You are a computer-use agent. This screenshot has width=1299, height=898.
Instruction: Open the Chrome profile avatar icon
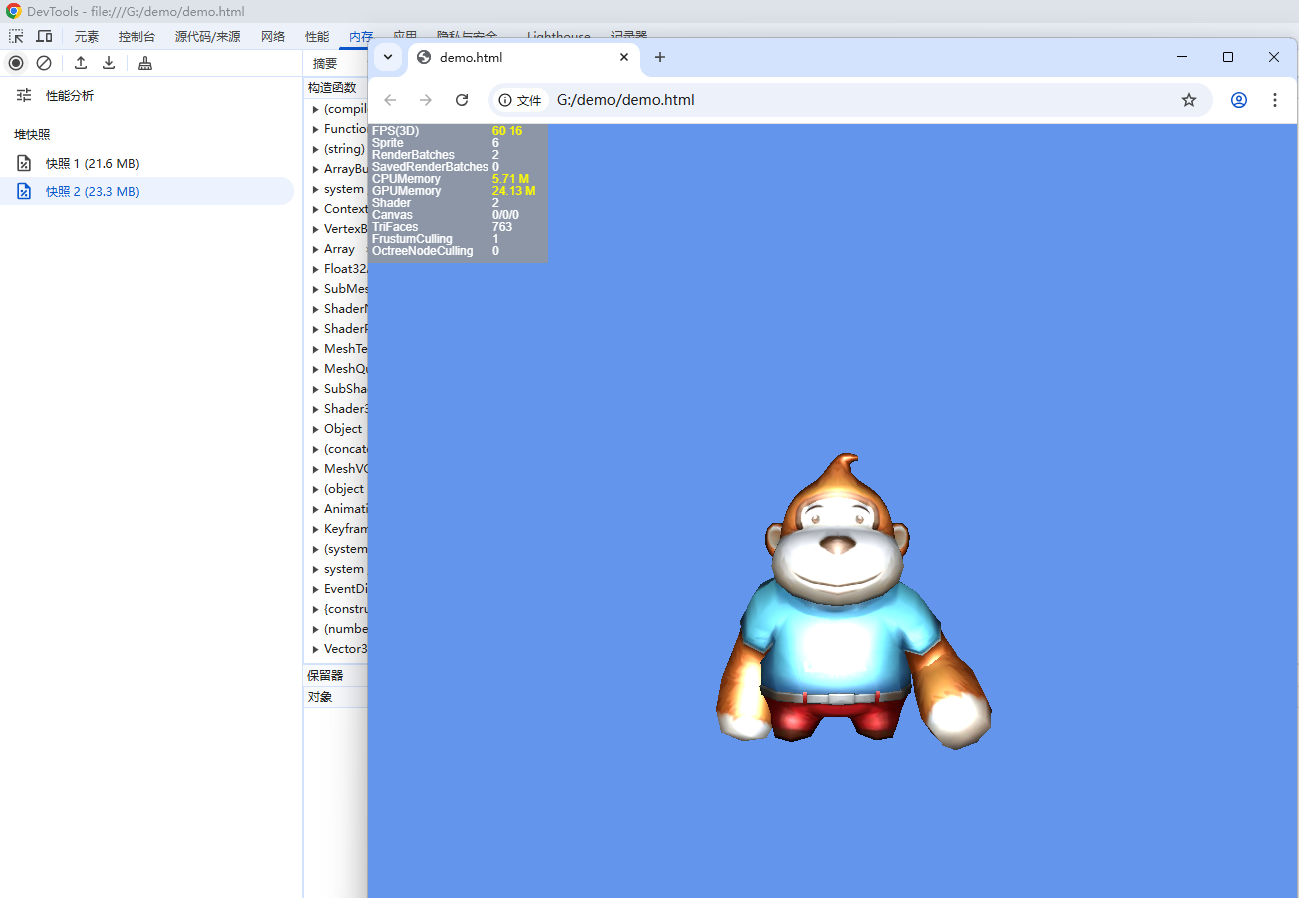coord(1239,100)
